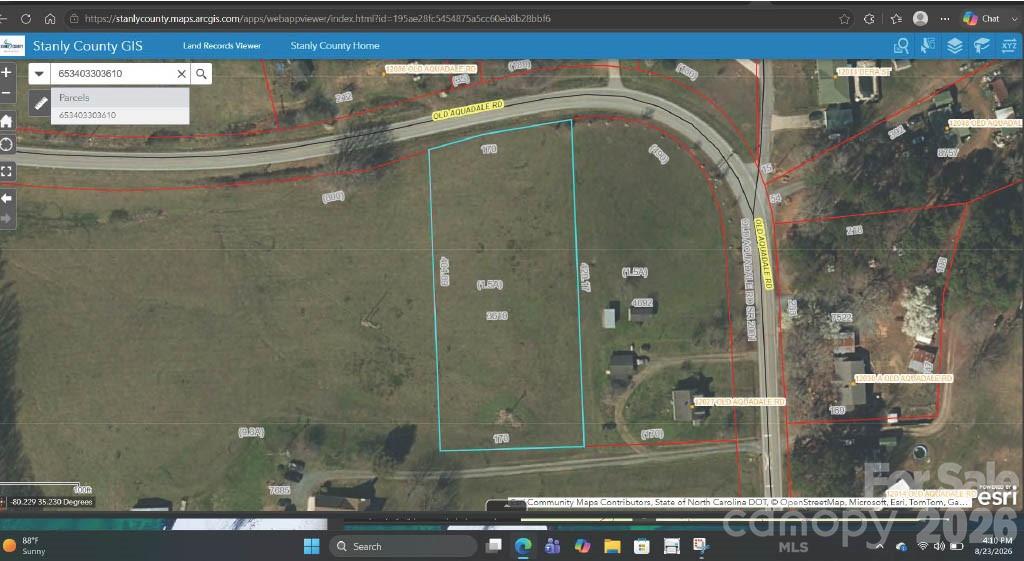Open the Windows Start menu
The height and width of the screenshot is (561, 1024).
pos(312,546)
